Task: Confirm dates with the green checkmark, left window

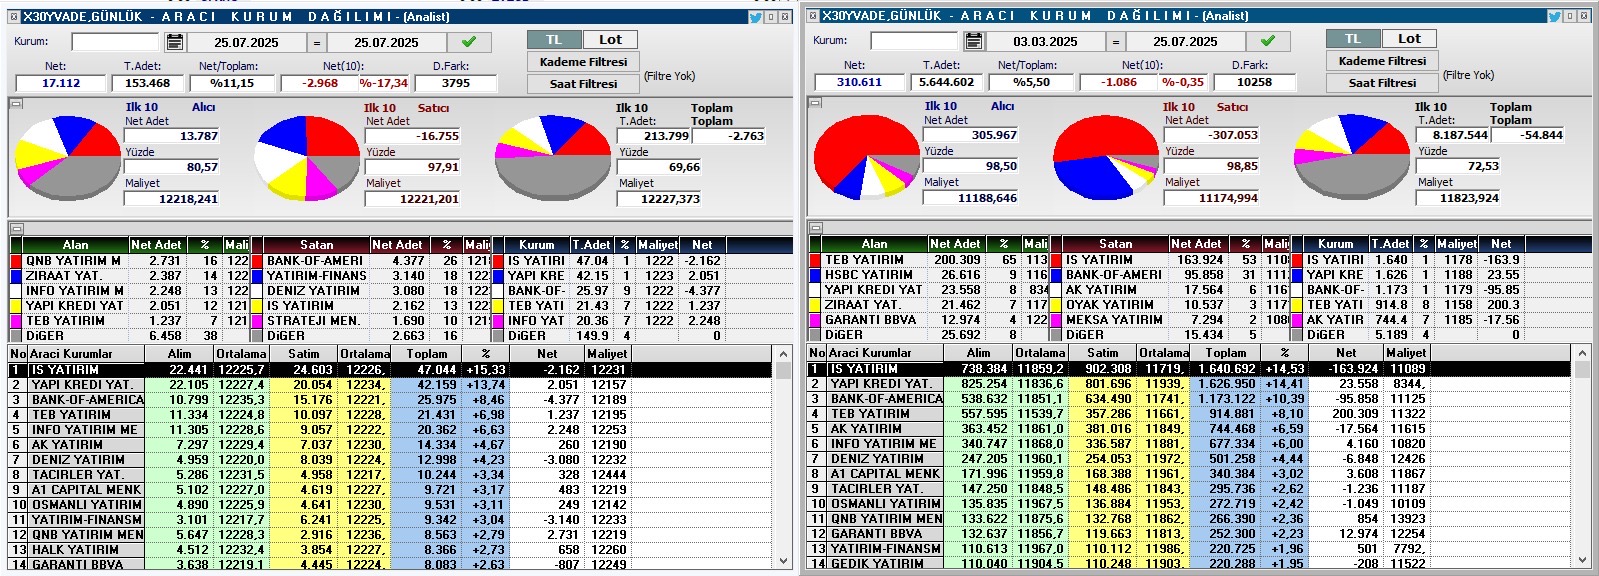Action: 469,42
